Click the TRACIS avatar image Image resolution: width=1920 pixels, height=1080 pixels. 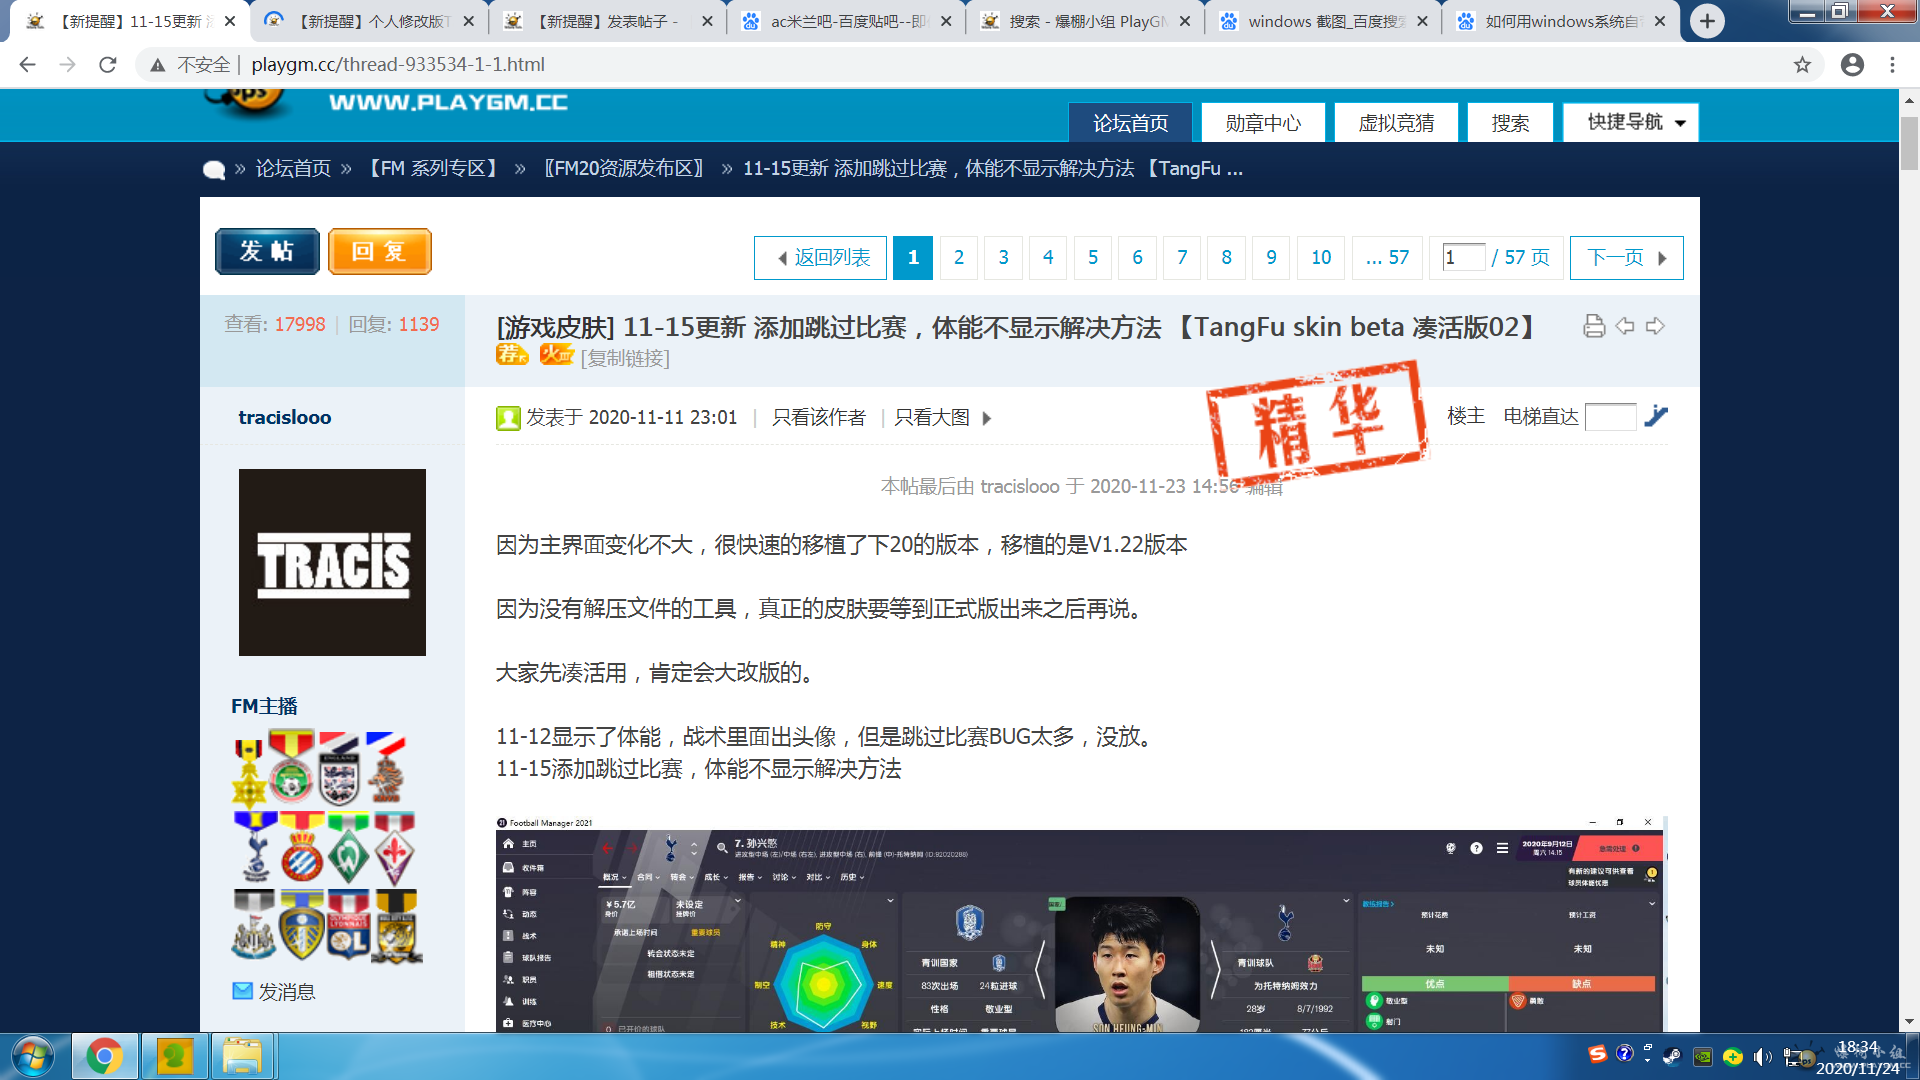(x=332, y=562)
